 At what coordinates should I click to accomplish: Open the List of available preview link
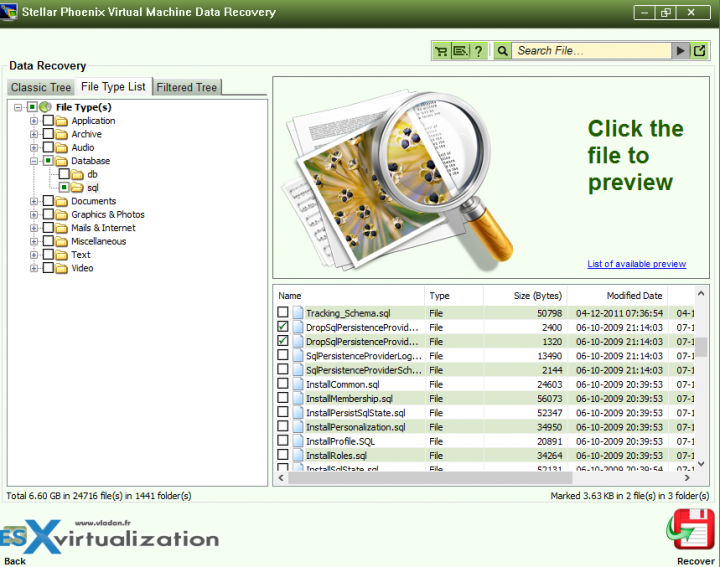(636, 264)
